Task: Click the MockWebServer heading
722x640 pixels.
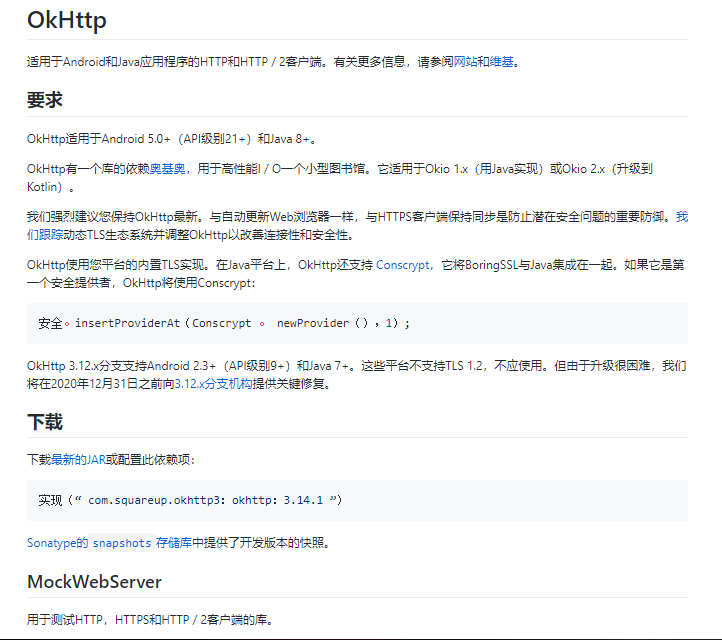Action: (x=94, y=582)
